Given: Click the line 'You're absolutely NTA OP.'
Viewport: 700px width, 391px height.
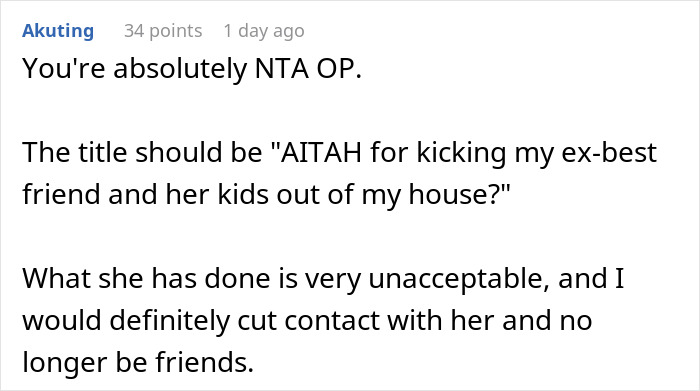Looking at the screenshot, I should [x=192, y=69].
